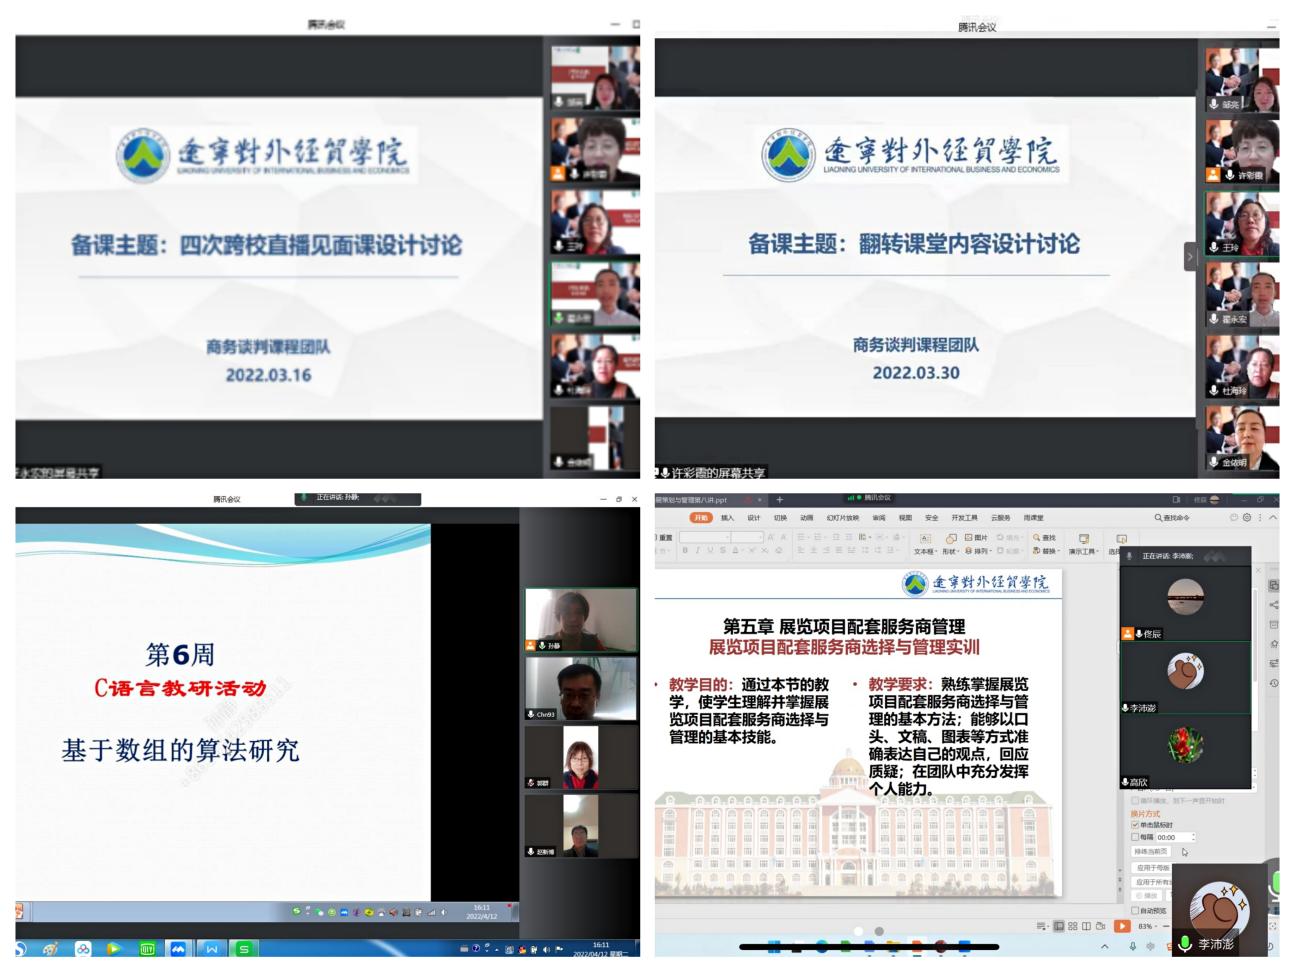Image resolution: width=1295 pixels, height=972 pixels.
Task: Insert a picture with the 图片 tool
Action: pos(976,538)
